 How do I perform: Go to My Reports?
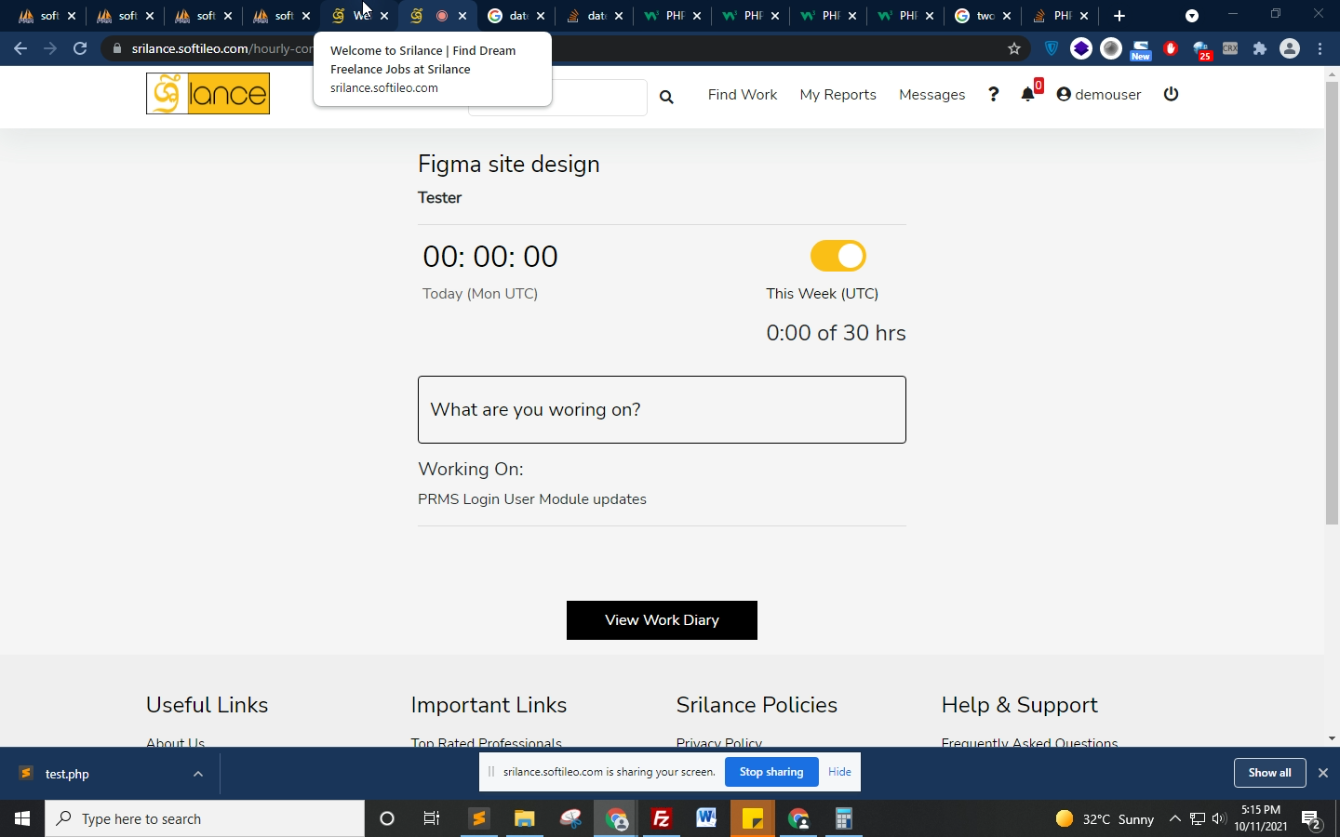[x=837, y=94]
